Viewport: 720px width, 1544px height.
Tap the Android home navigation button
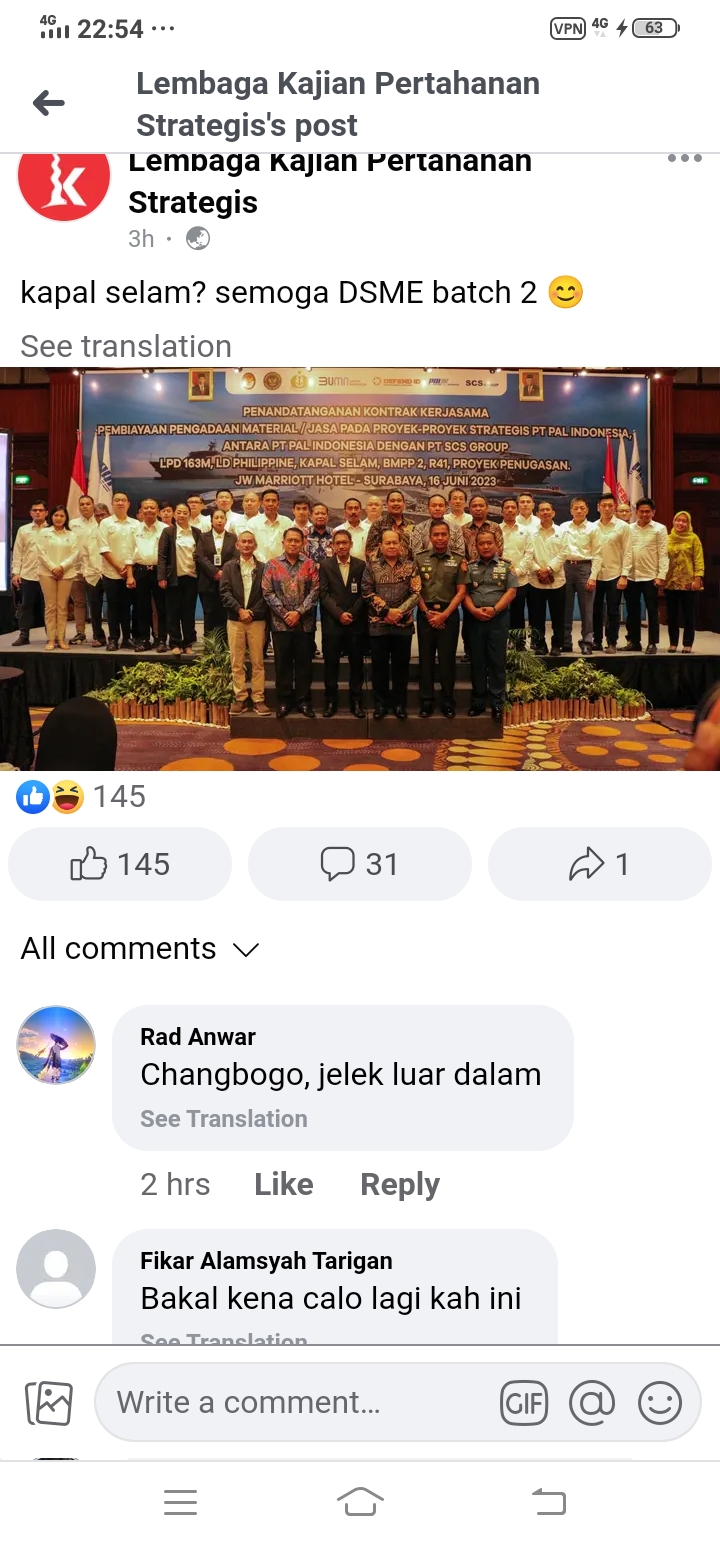[x=360, y=1501]
